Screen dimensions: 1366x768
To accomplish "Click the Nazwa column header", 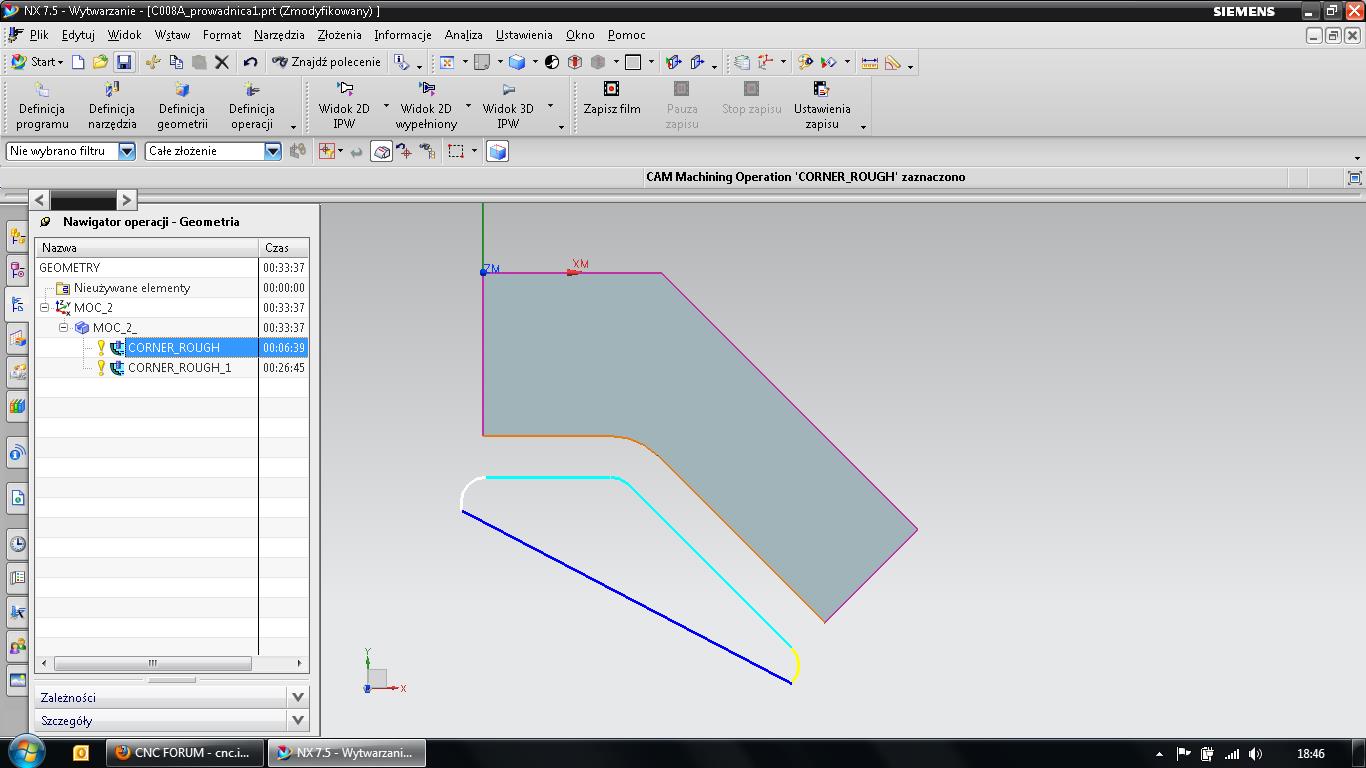I will coord(147,247).
